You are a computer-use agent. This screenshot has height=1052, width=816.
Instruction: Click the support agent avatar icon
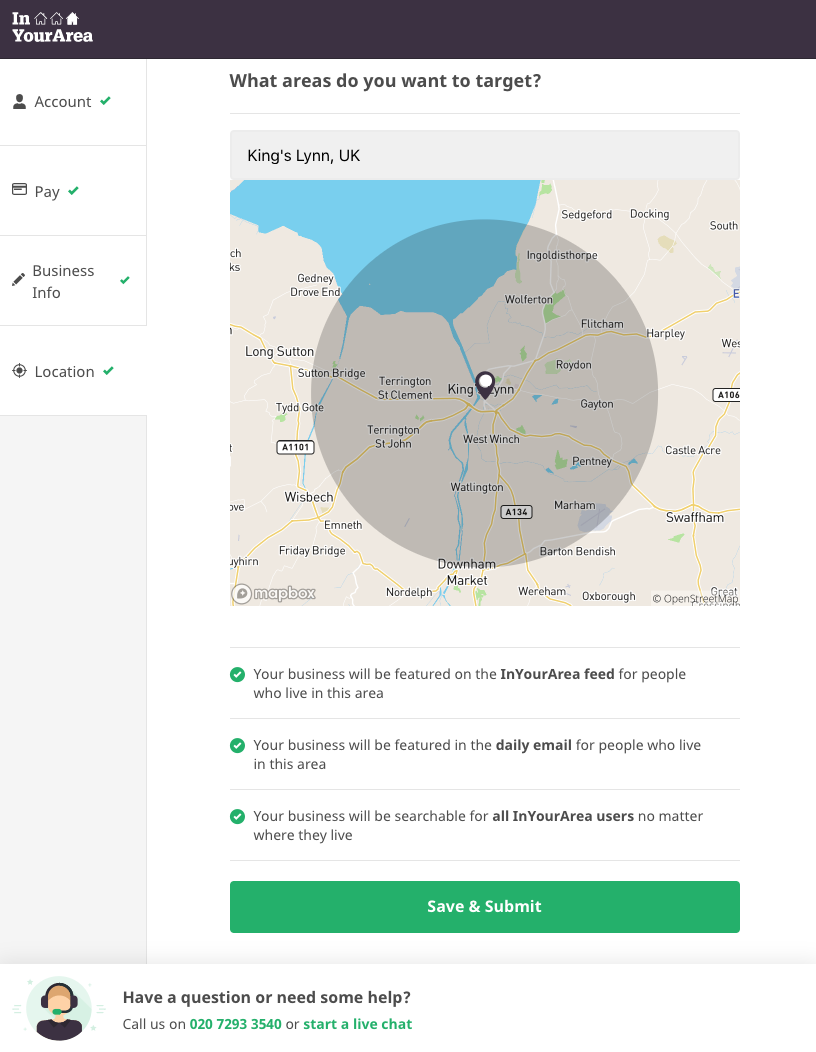pos(59,1008)
